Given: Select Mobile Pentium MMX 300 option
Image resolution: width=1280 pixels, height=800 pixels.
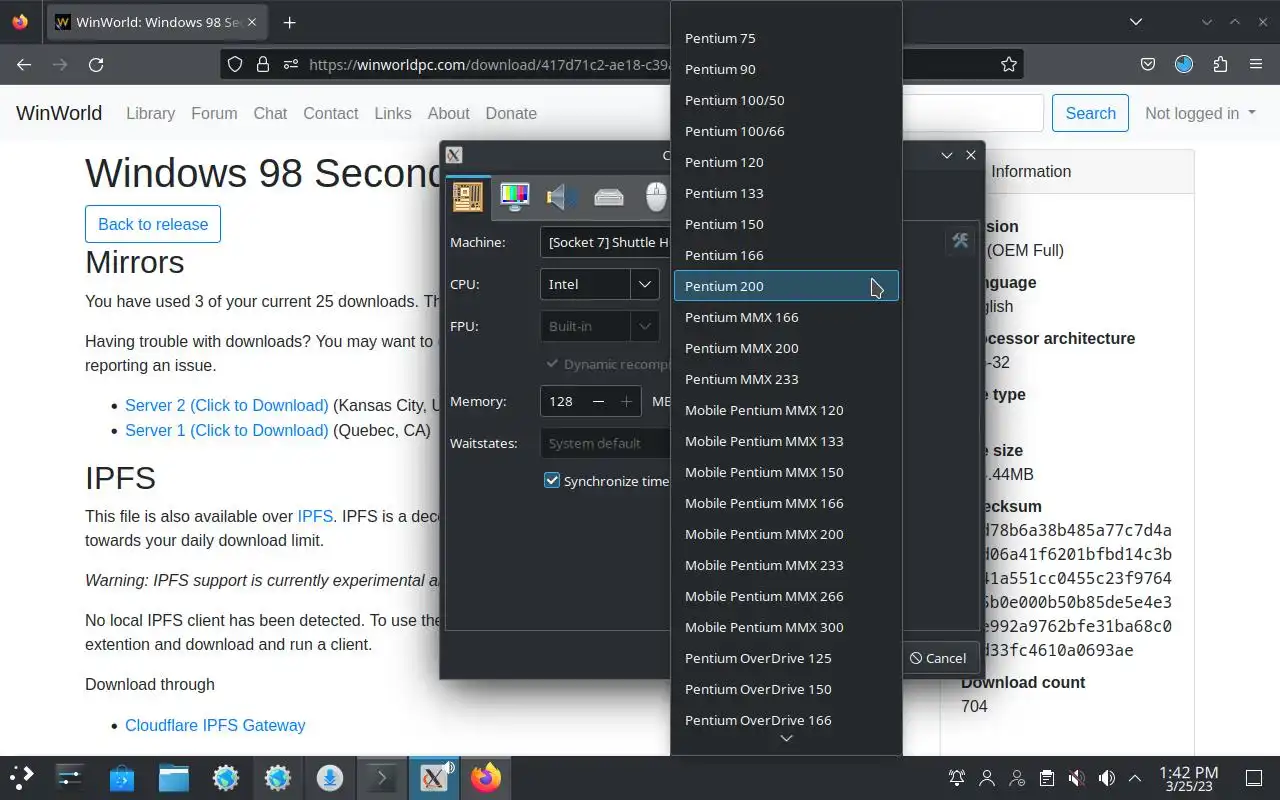Looking at the screenshot, I should click(x=786, y=627).
